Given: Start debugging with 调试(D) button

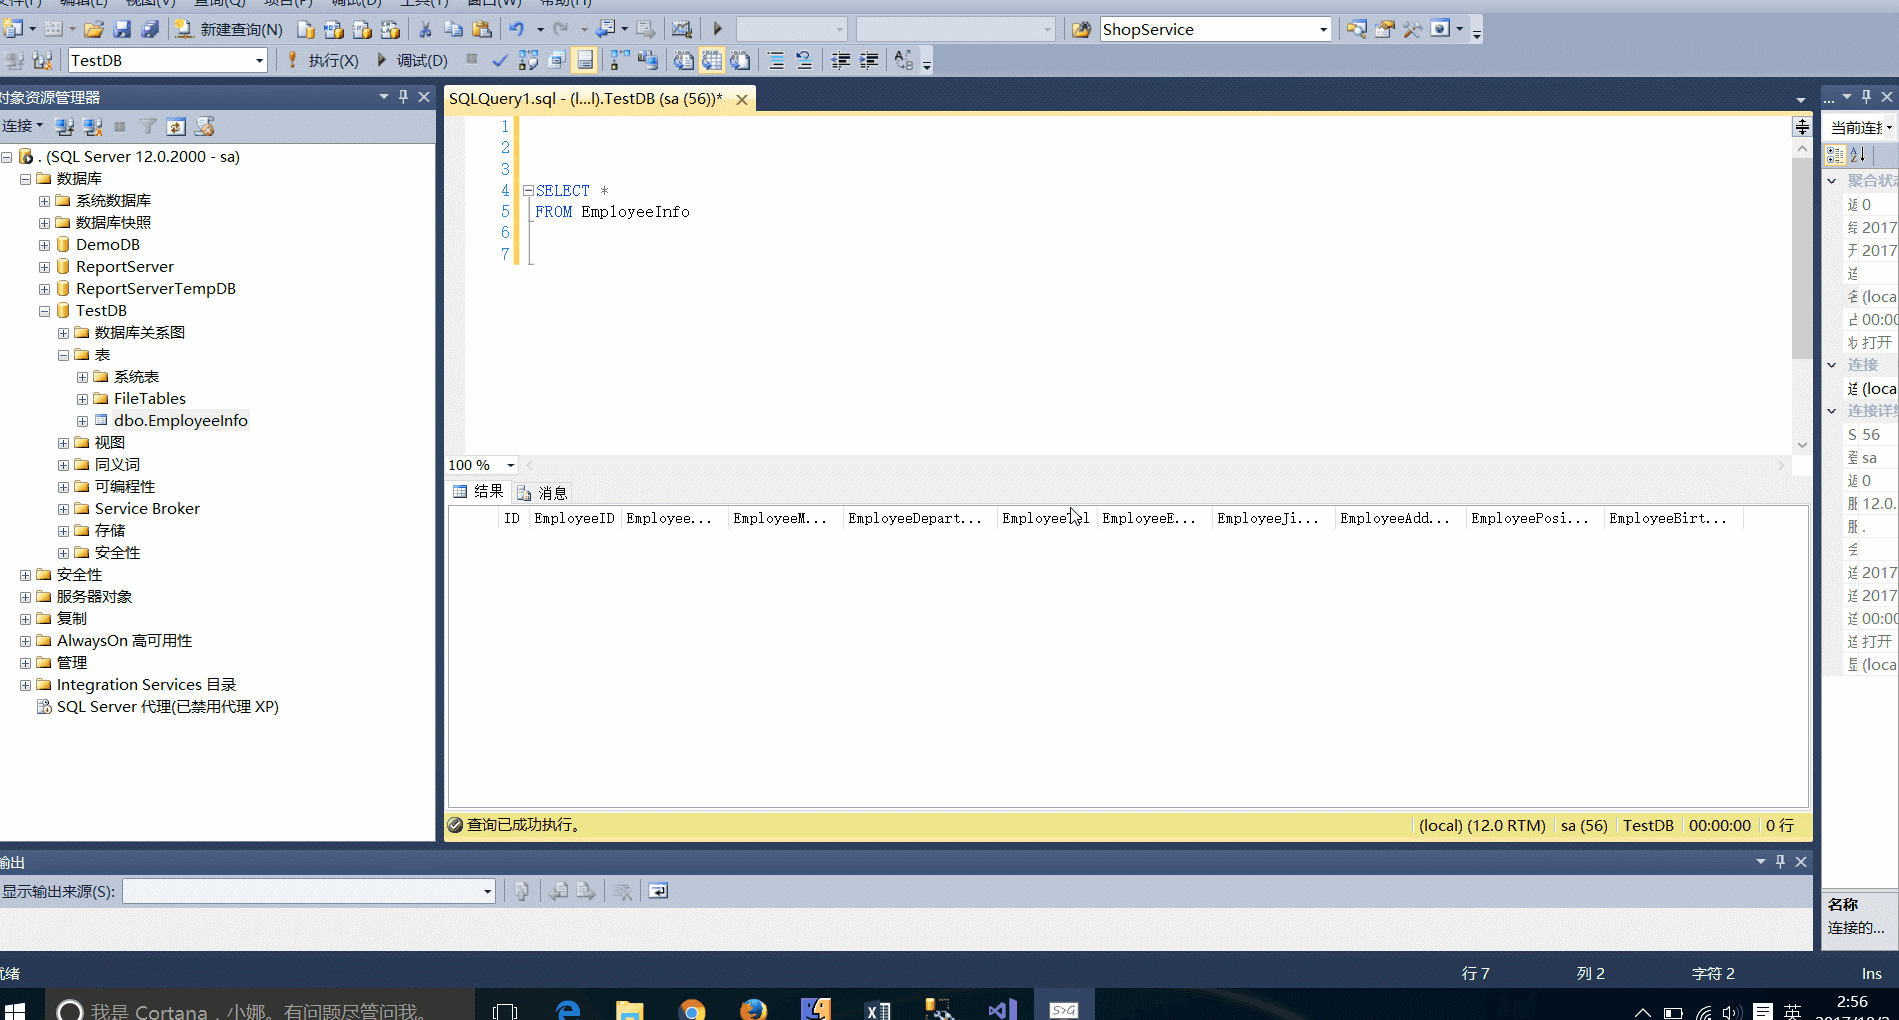Looking at the screenshot, I should (x=411, y=60).
